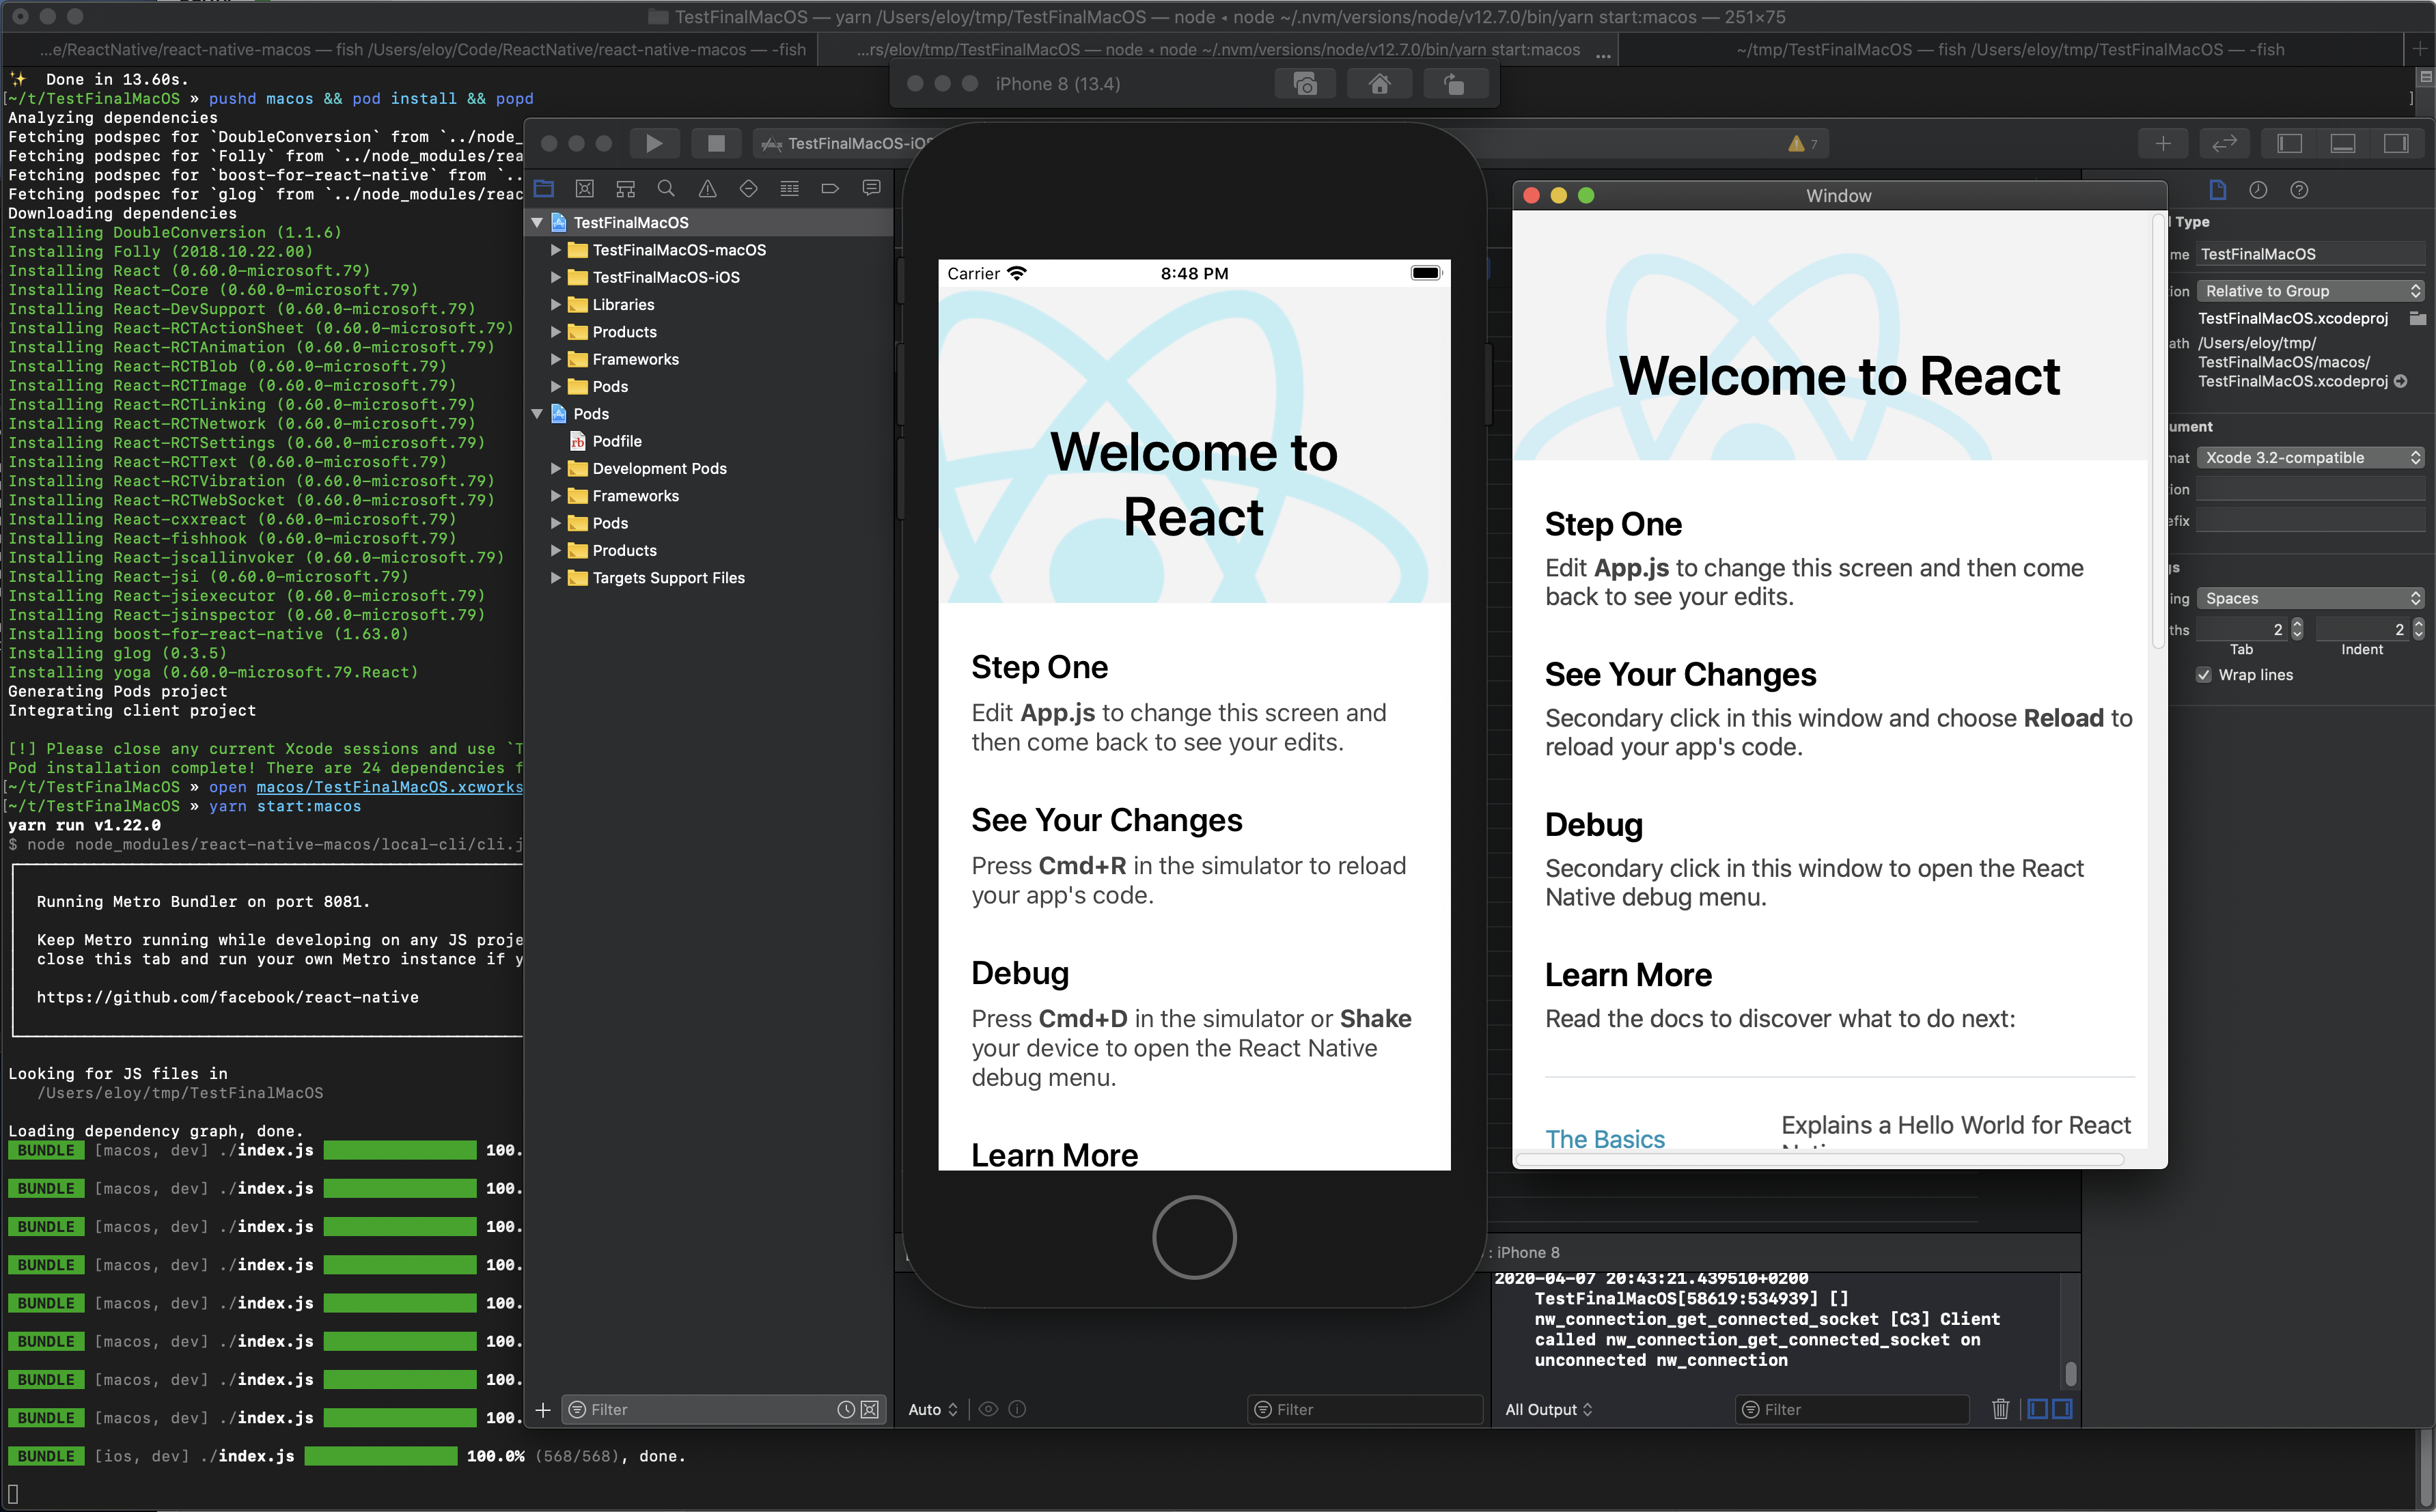Increment the Tab width stepper
Screen dimensions: 2436x1512
click(2297, 623)
